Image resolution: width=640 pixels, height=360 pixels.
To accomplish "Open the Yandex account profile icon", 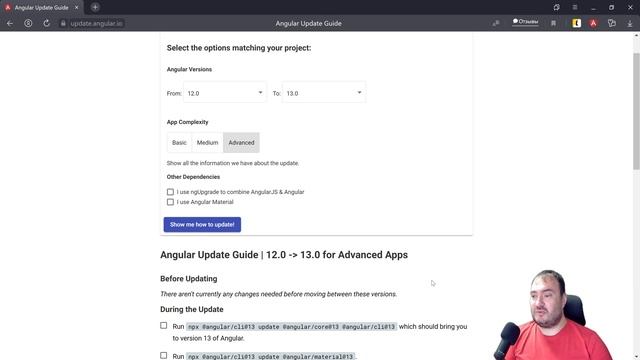I will [x=28, y=23].
